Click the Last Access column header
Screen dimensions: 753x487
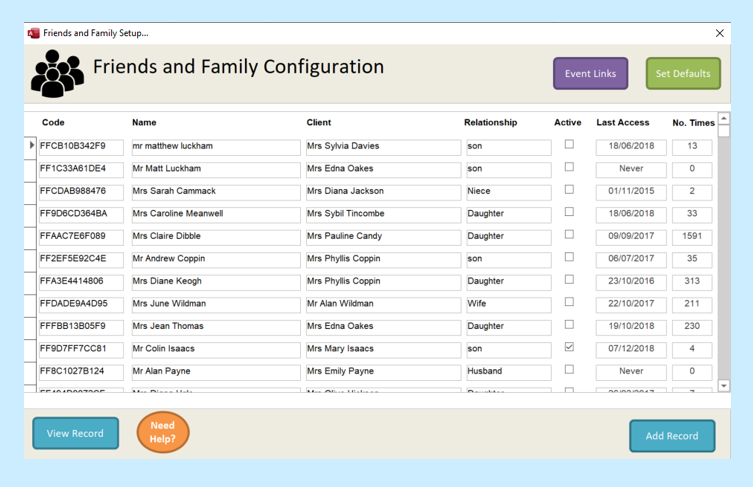(x=623, y=122)
